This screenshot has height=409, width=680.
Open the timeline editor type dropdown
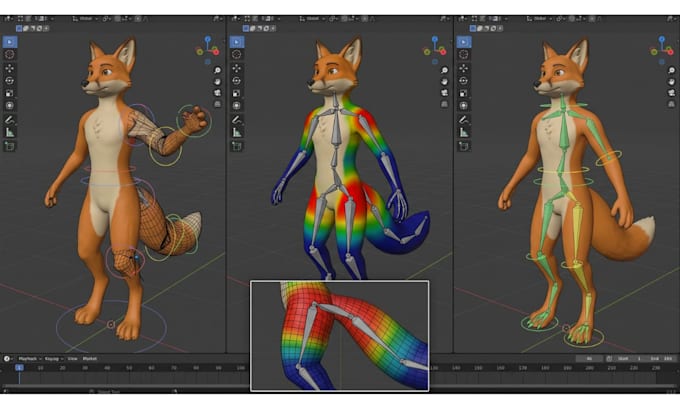click(x=7, y=359)
